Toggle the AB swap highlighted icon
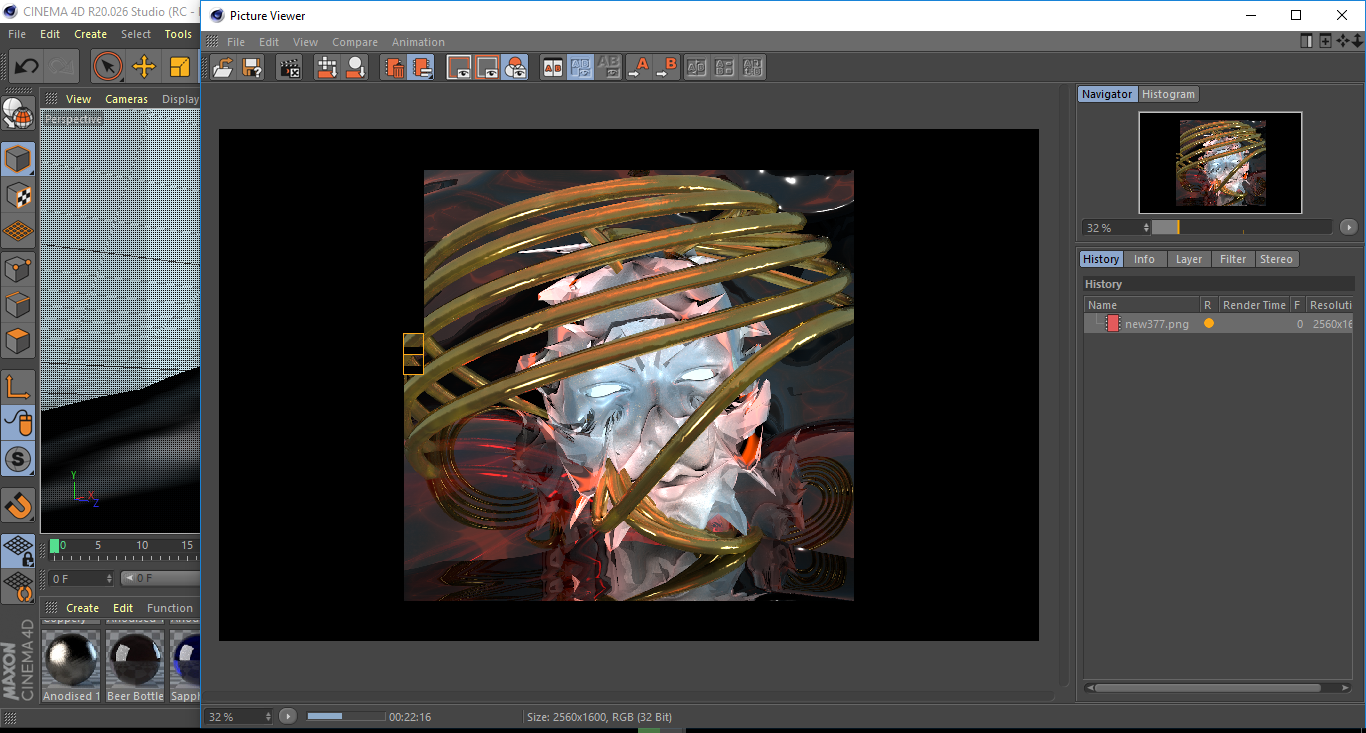The image size is (1366, 733). pos(580,68)
